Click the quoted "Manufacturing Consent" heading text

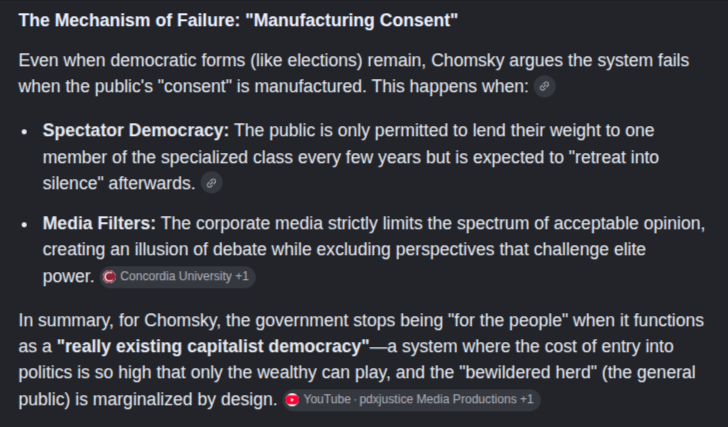pos(351,20)
